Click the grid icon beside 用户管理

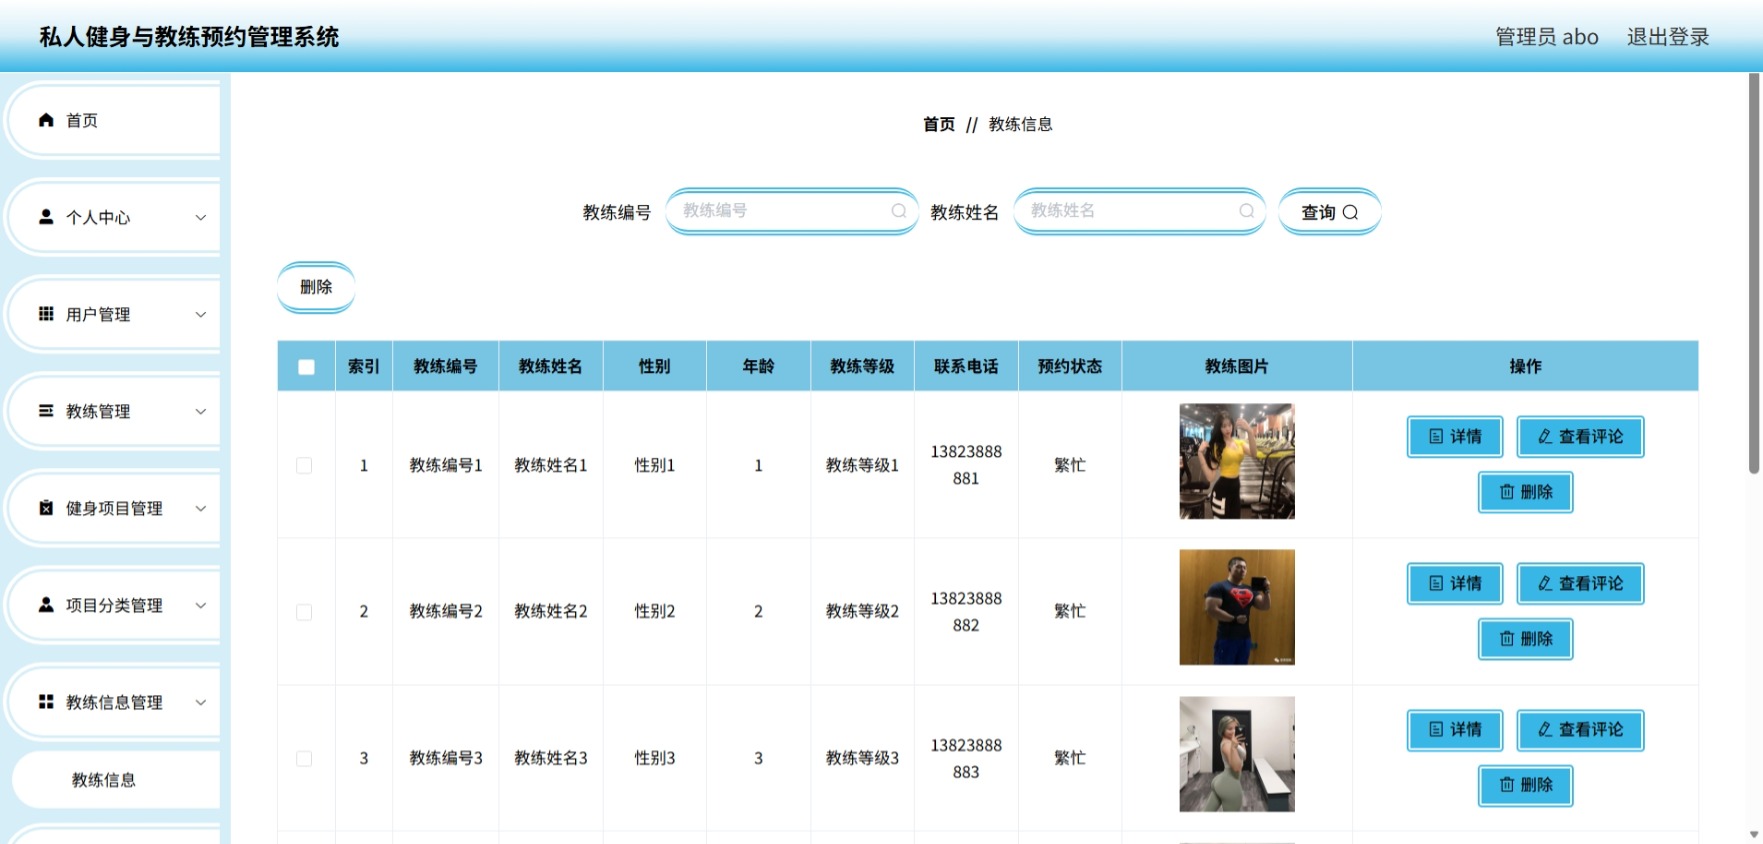click(x=46, y=314)
